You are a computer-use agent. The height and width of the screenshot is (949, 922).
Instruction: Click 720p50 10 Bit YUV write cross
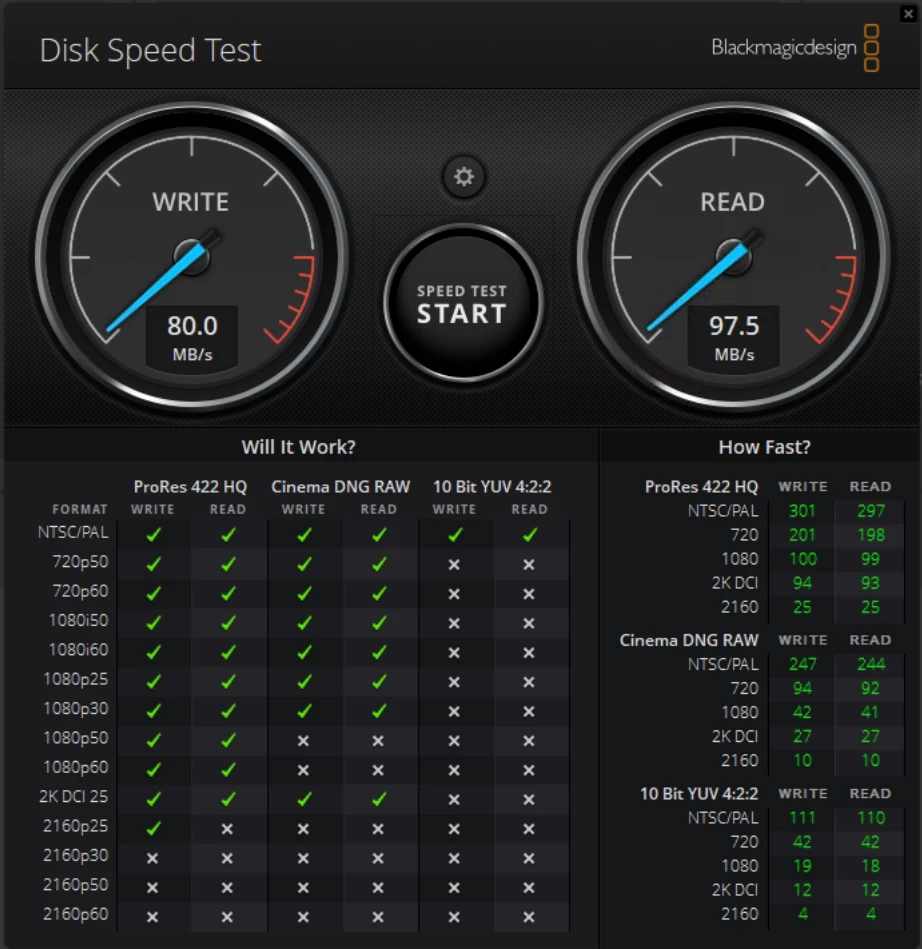[x=453, y=565]
